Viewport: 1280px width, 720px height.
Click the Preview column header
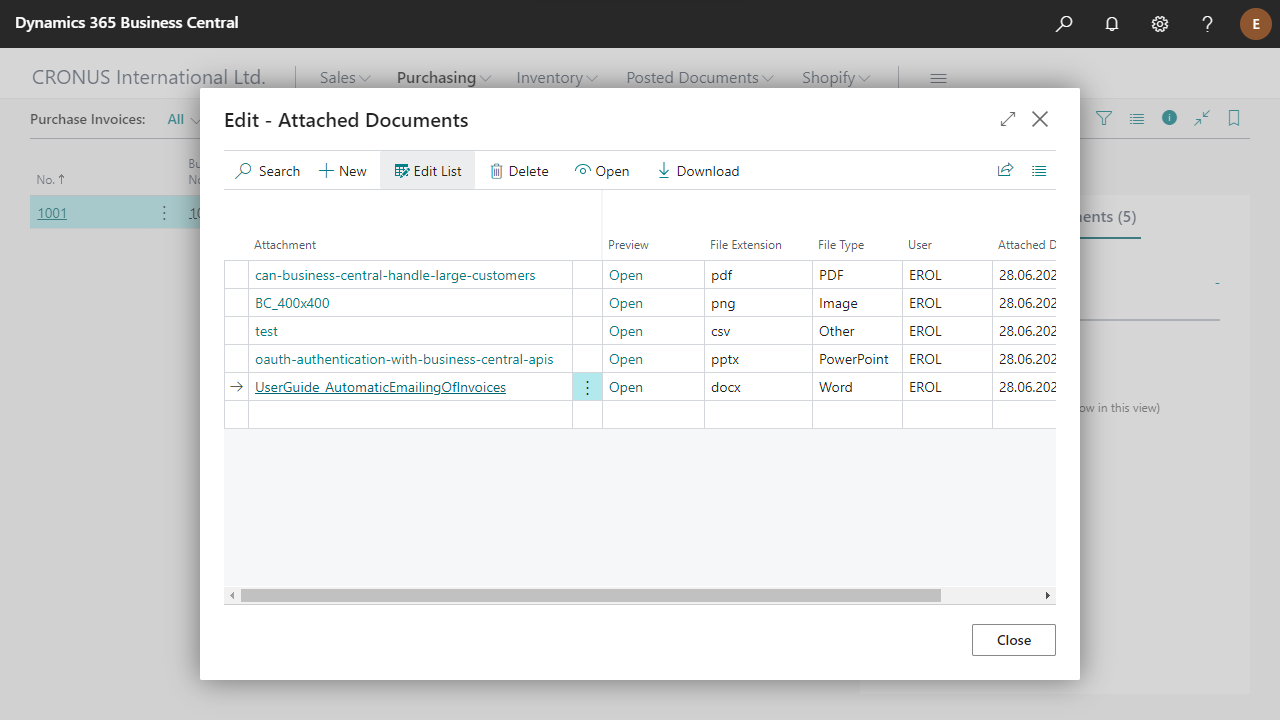[x=628, y=245]
